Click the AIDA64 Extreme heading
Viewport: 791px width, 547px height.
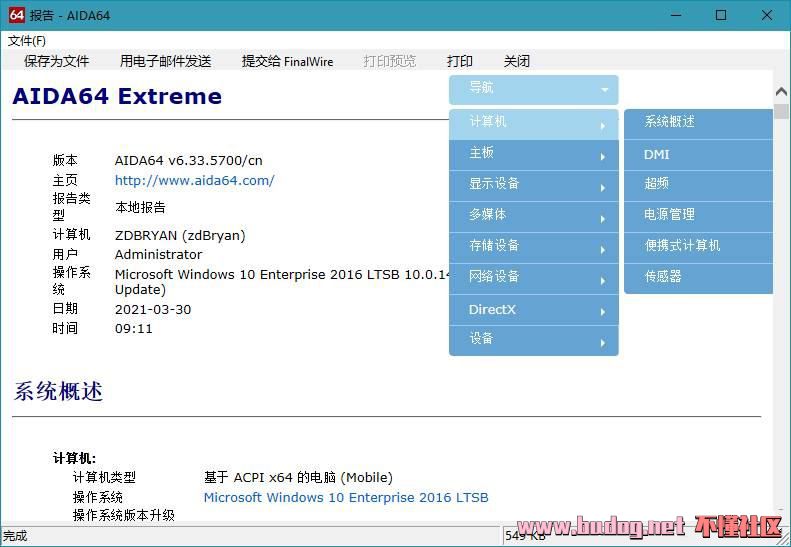[x=117, y=96]
